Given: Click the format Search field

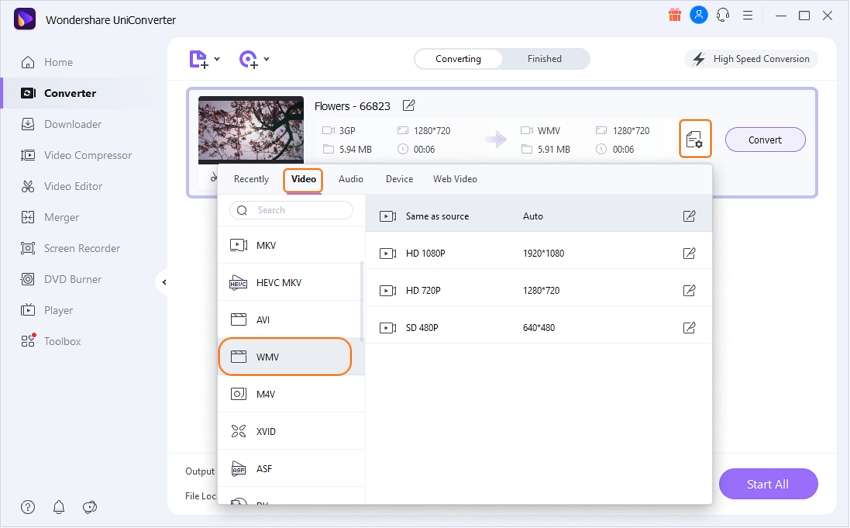Looking at the screenshot, I should 291,210.
